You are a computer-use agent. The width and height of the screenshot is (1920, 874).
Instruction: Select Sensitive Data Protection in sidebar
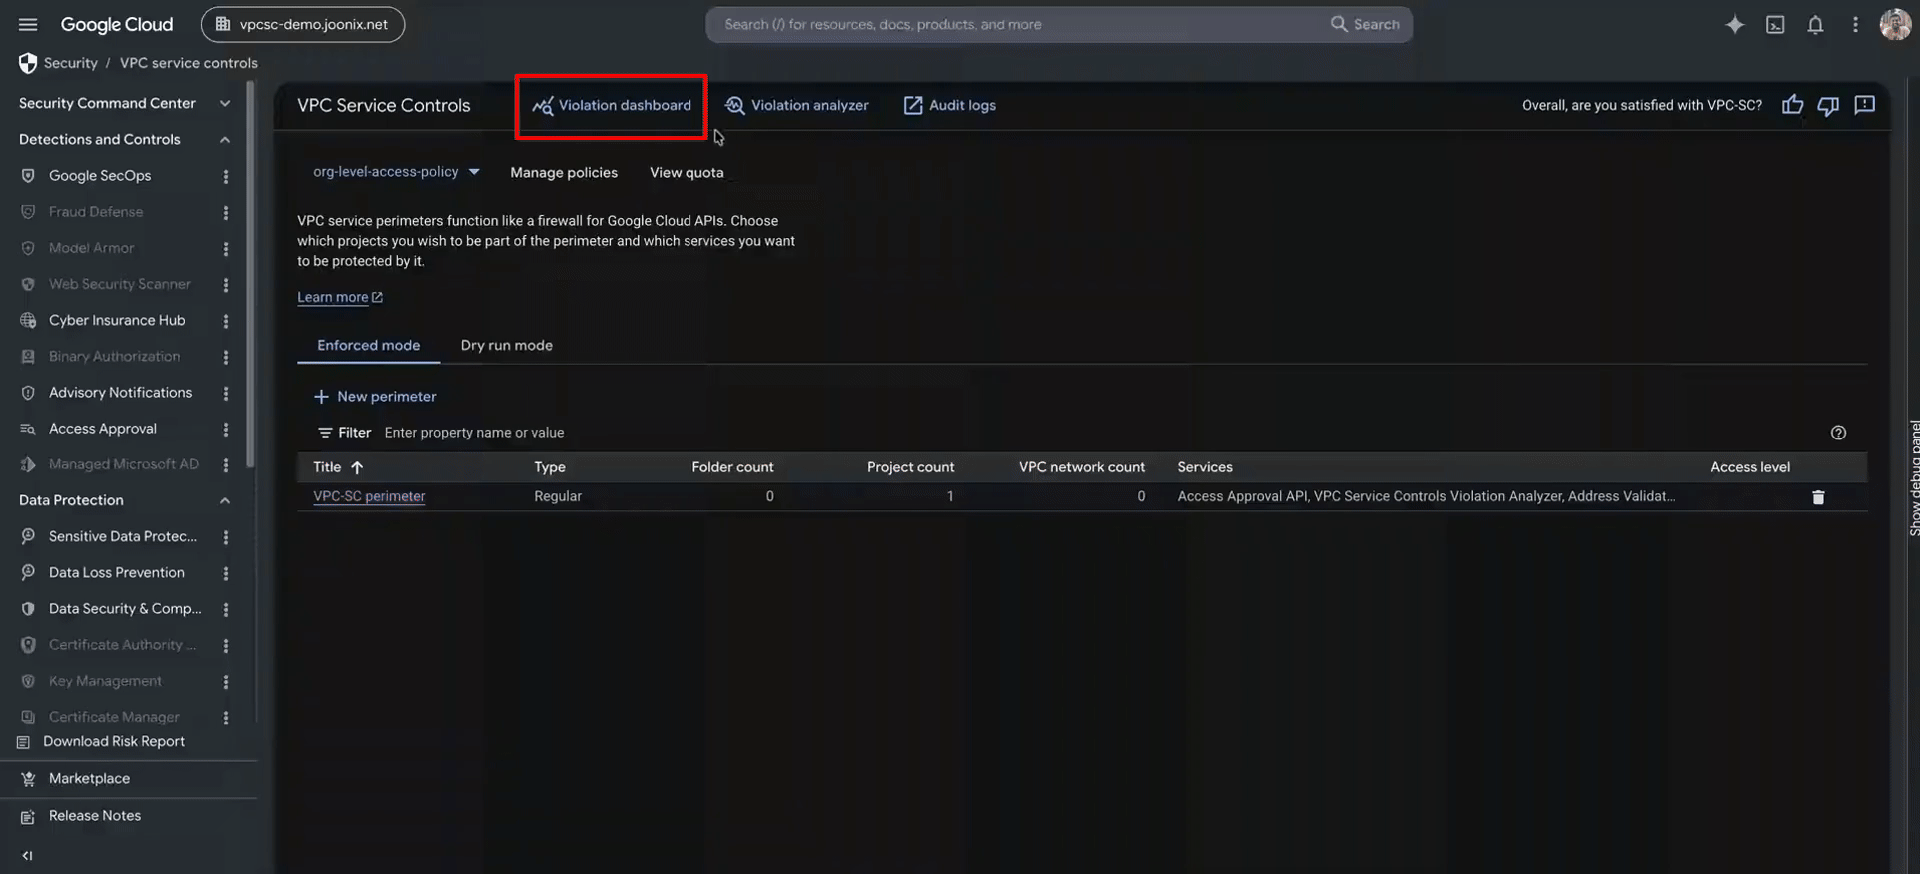(123, 537)
